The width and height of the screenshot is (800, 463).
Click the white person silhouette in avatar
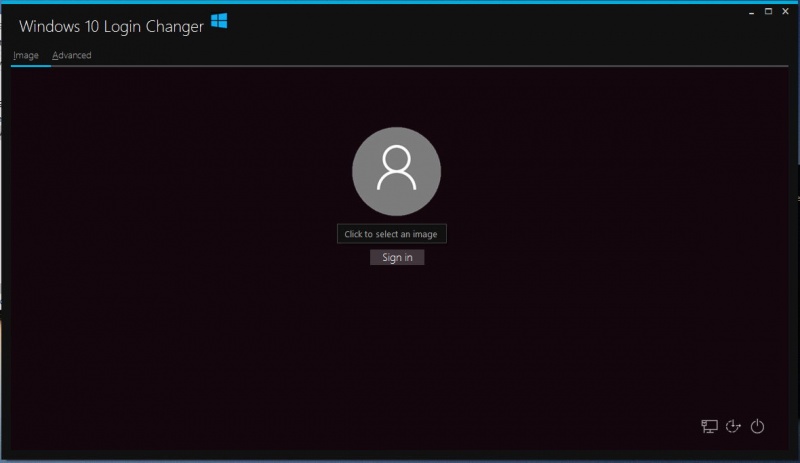[396, 168]
